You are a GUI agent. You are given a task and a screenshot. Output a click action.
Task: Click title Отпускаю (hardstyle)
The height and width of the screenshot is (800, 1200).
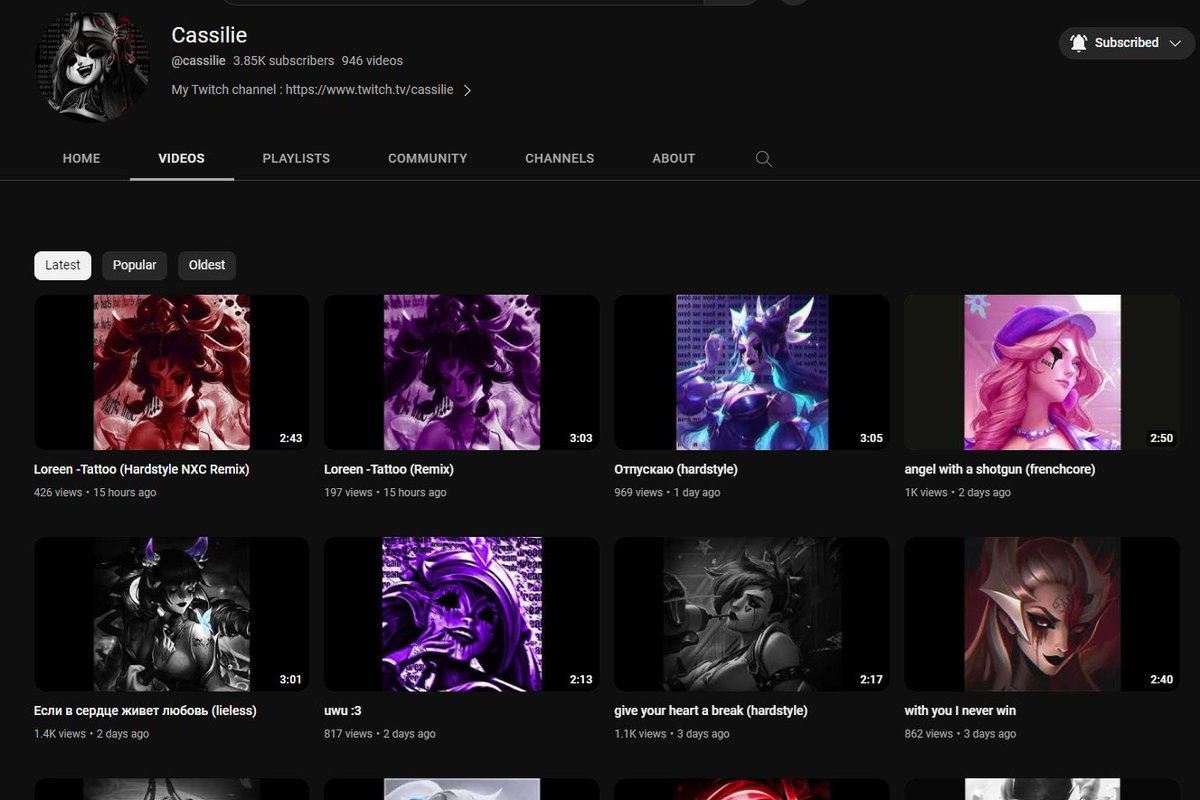676,469
